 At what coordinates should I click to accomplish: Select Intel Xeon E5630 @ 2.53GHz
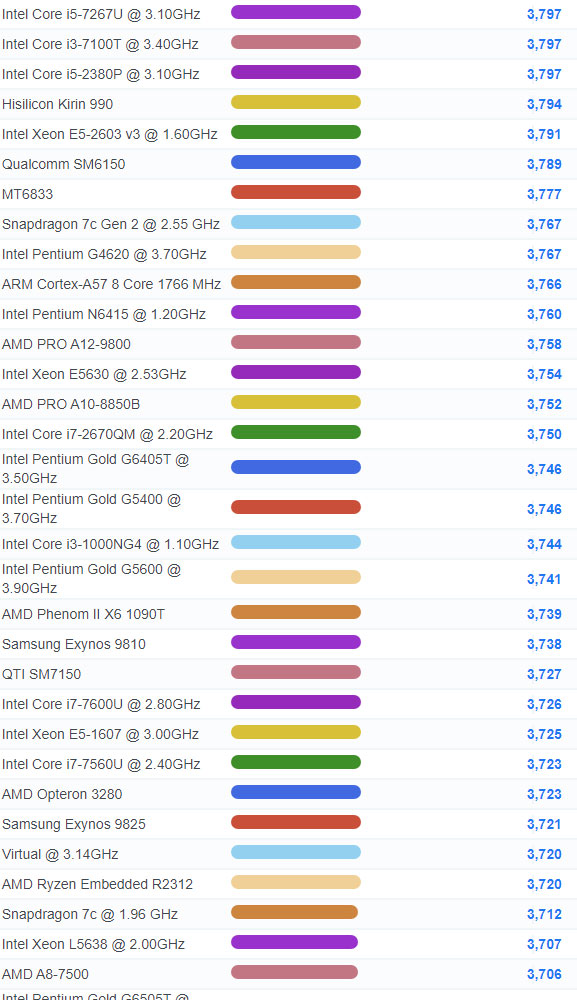click(x=94, y=374)
